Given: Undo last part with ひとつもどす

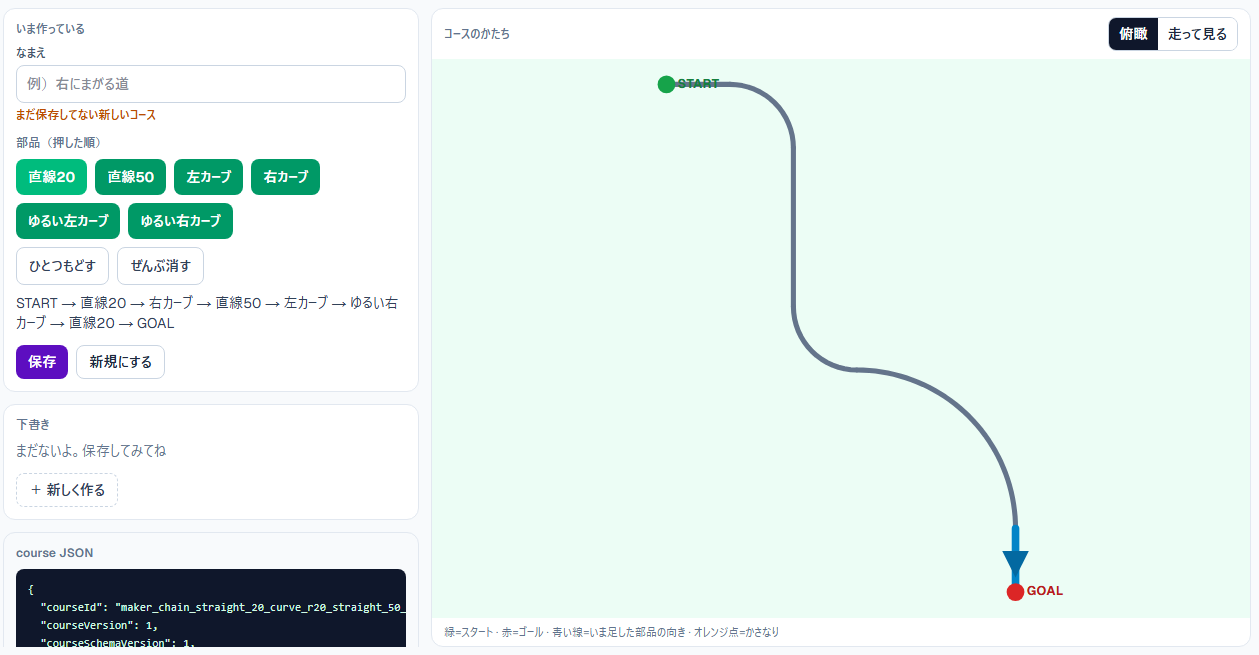Looking at the screenshot, I should [62, 266].
